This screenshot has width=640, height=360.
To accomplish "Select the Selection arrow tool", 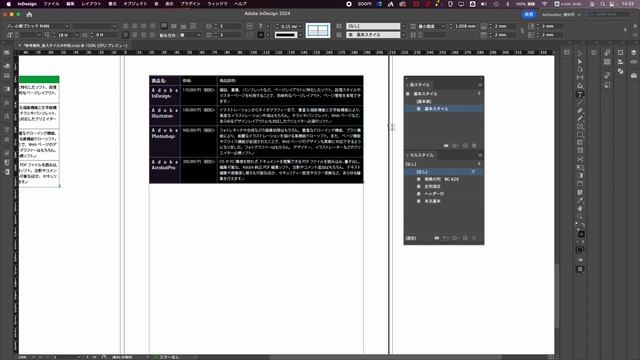I will click(580, 53).
